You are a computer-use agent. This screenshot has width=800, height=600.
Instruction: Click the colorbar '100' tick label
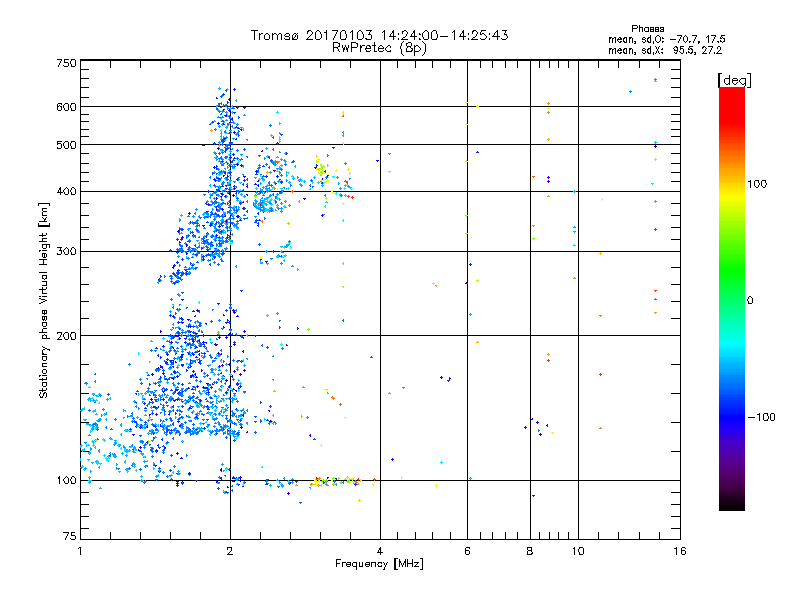[x=757, y=184]
